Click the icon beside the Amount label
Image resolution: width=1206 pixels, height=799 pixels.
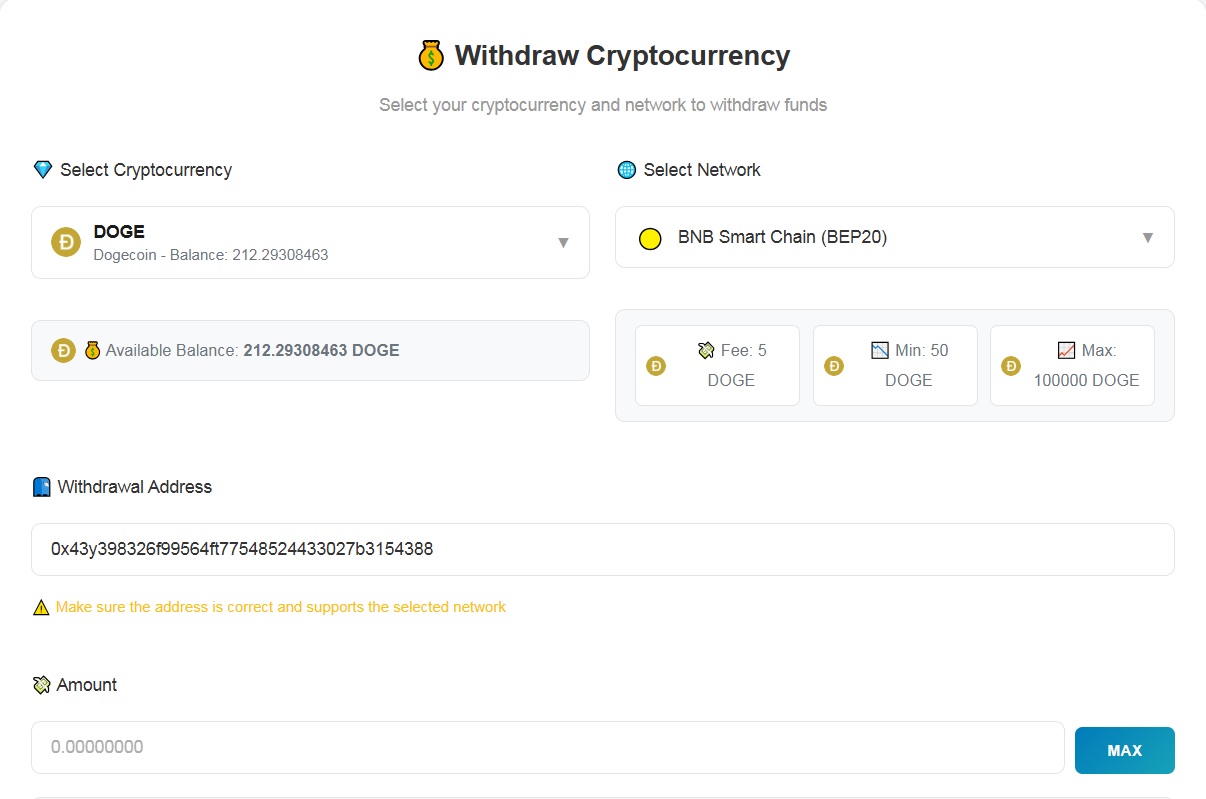(x=41, y=685)
